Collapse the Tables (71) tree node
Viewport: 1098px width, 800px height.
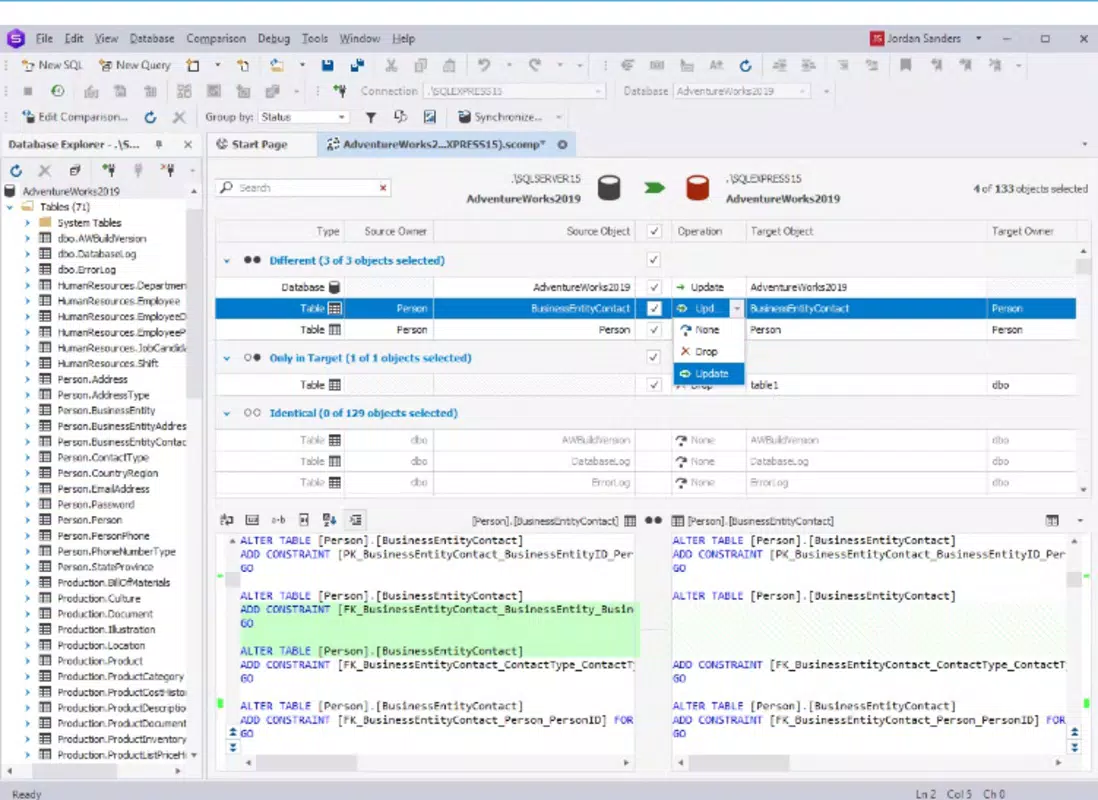[10, 207]
